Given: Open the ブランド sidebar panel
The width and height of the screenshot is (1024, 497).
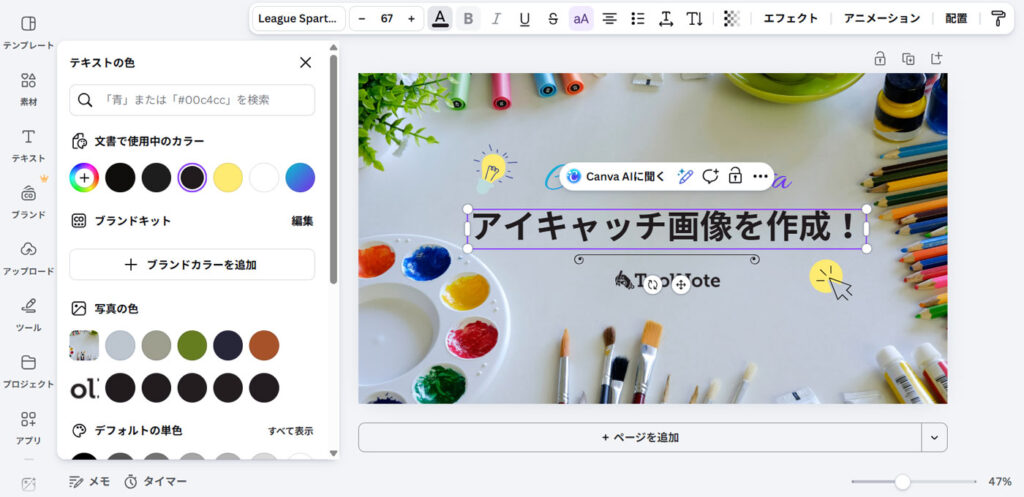Looking at the screenshot, I should click(28, 202).
